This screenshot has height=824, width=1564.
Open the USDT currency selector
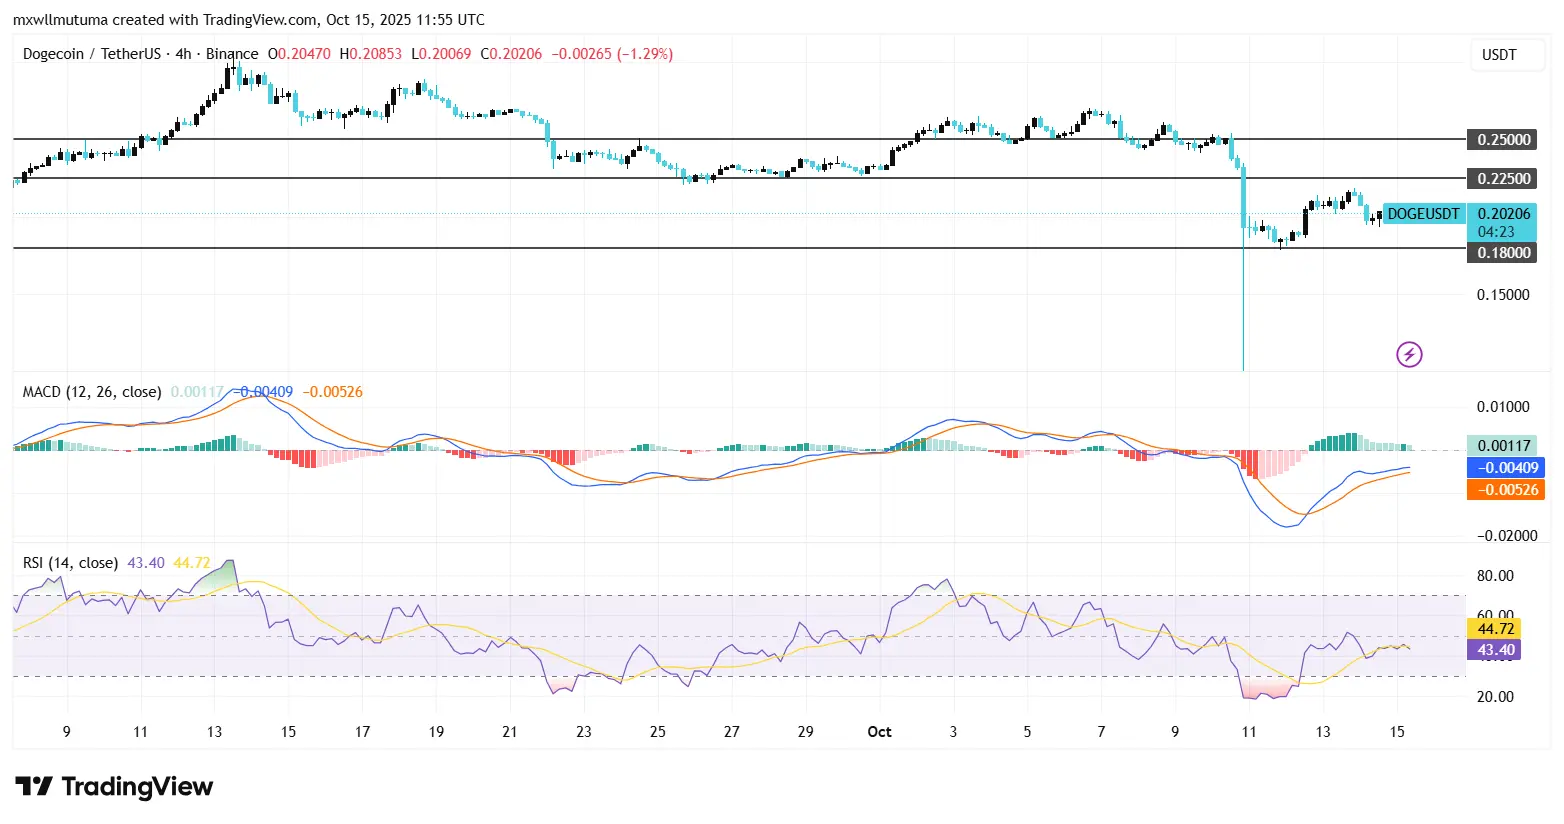point(1498,55)
